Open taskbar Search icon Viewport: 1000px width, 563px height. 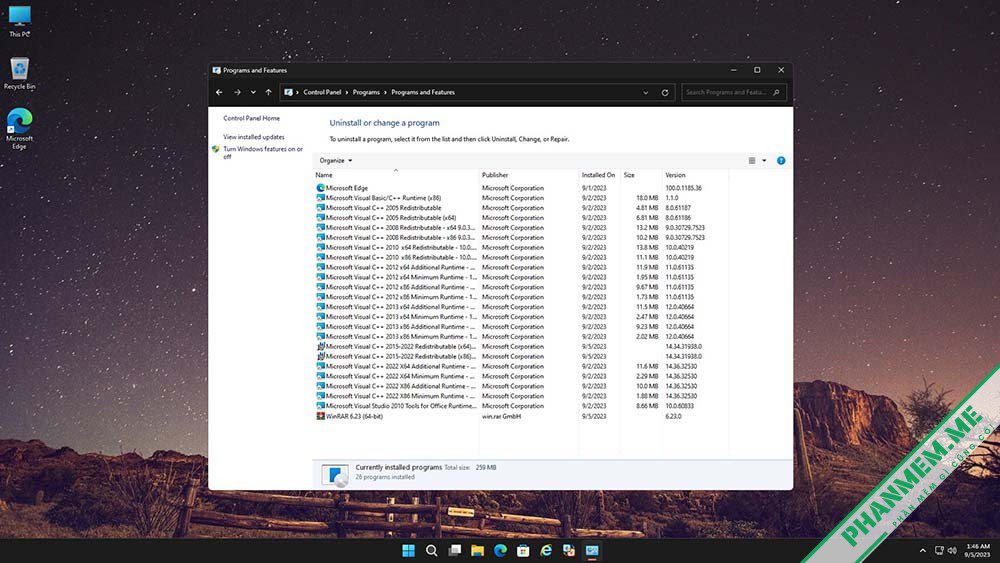coord(431,550)
